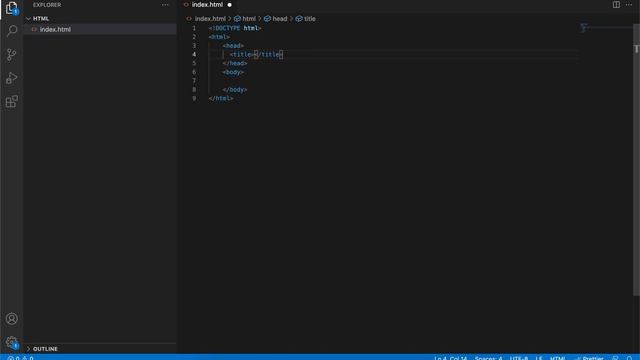Click the head symbol icon in breadcrumb

[267, 19]
